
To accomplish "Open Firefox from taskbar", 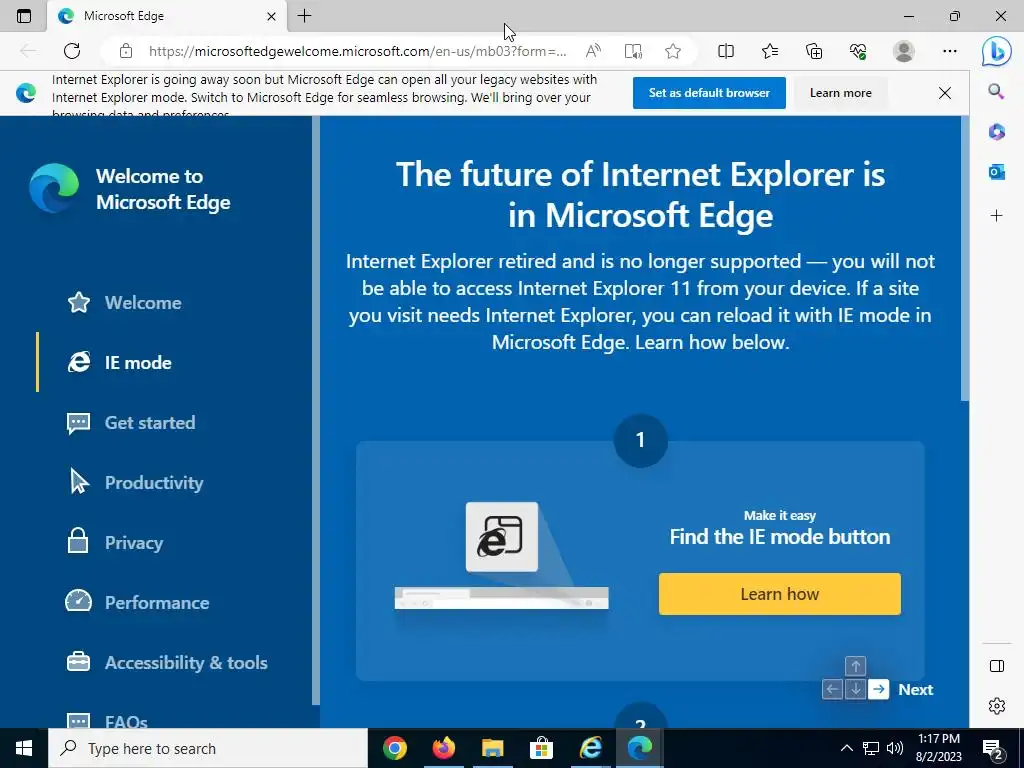I will (x=443, y=748).
